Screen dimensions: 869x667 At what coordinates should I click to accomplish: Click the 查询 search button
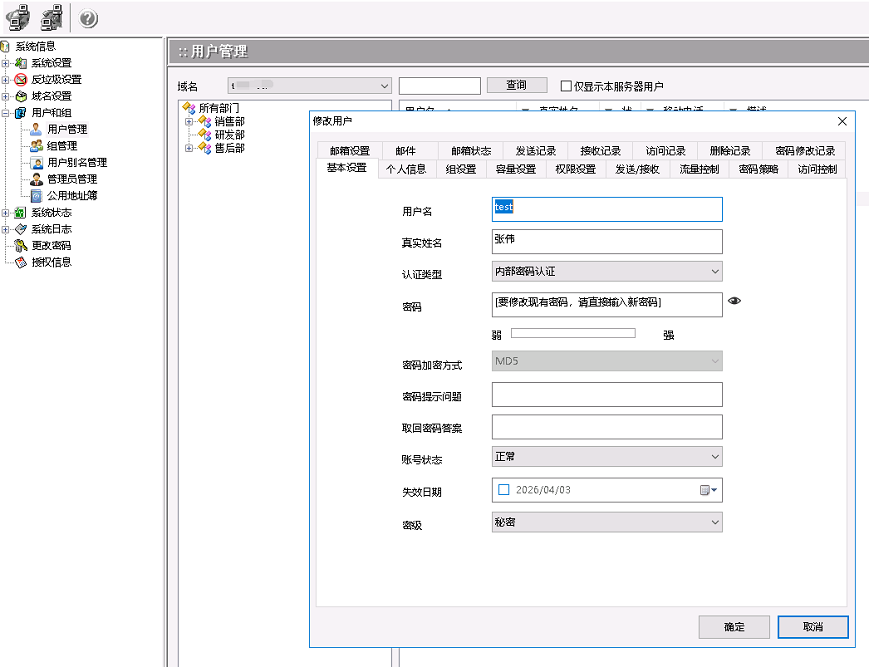coord(517,85)
